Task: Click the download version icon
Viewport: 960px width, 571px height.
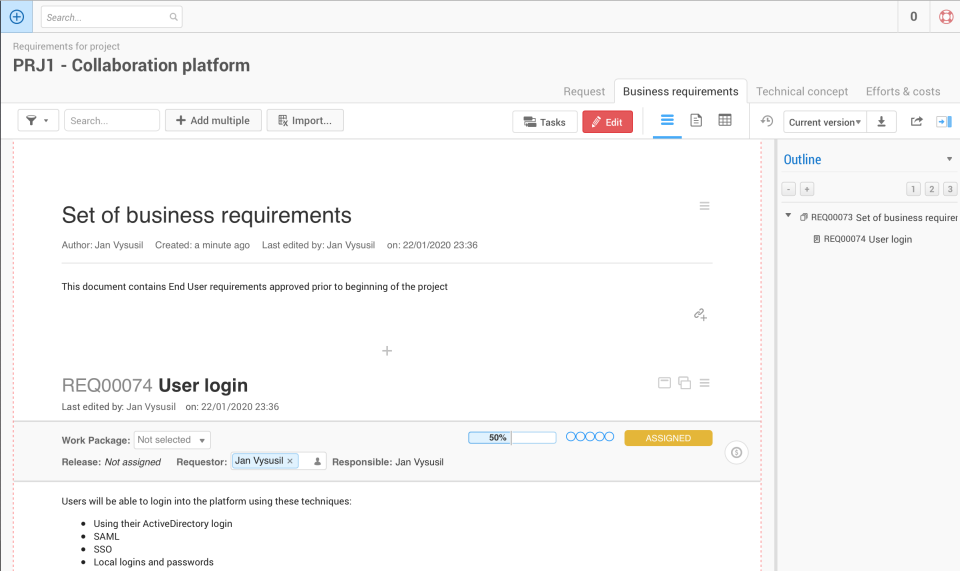Action: point(882,122)
